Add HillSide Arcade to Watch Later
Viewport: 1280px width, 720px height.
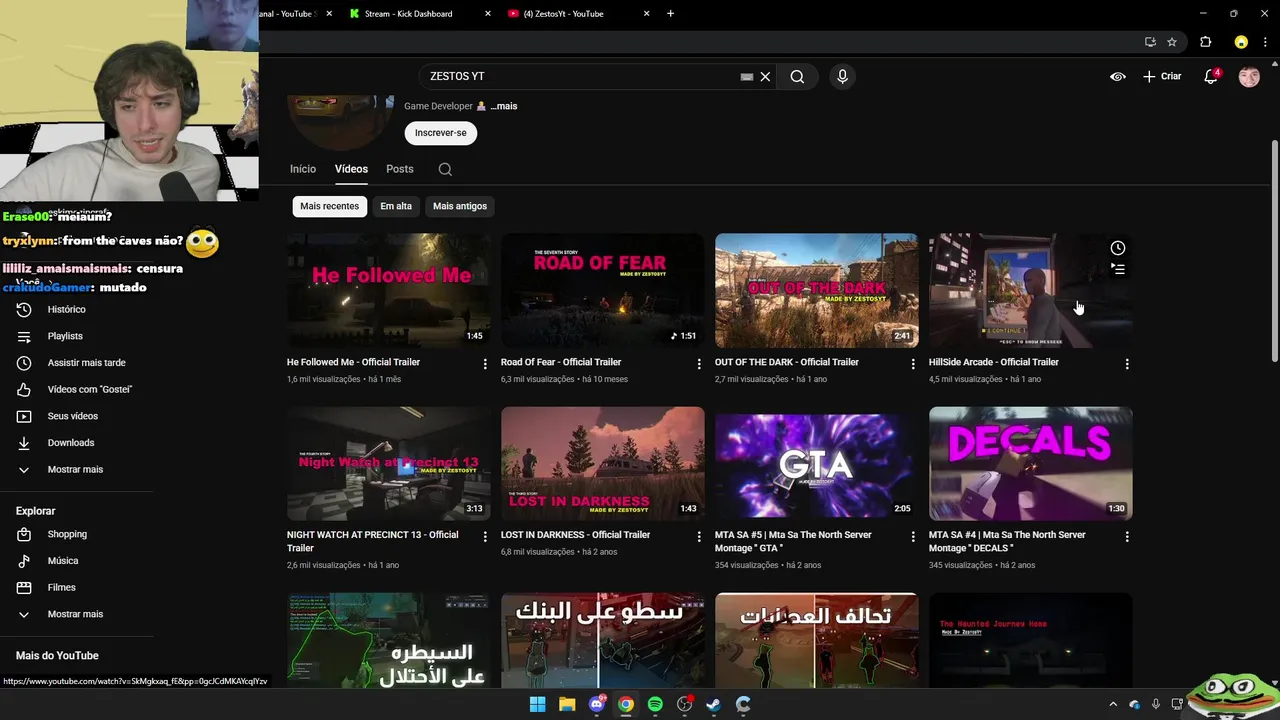click(1118, 248)
